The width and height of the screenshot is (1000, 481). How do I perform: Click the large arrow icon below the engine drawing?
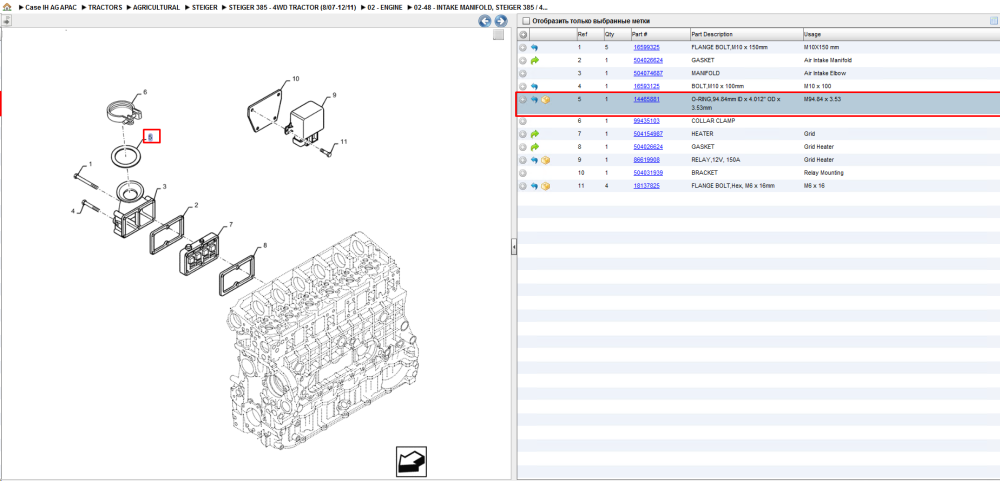click(x=410, y=461)
